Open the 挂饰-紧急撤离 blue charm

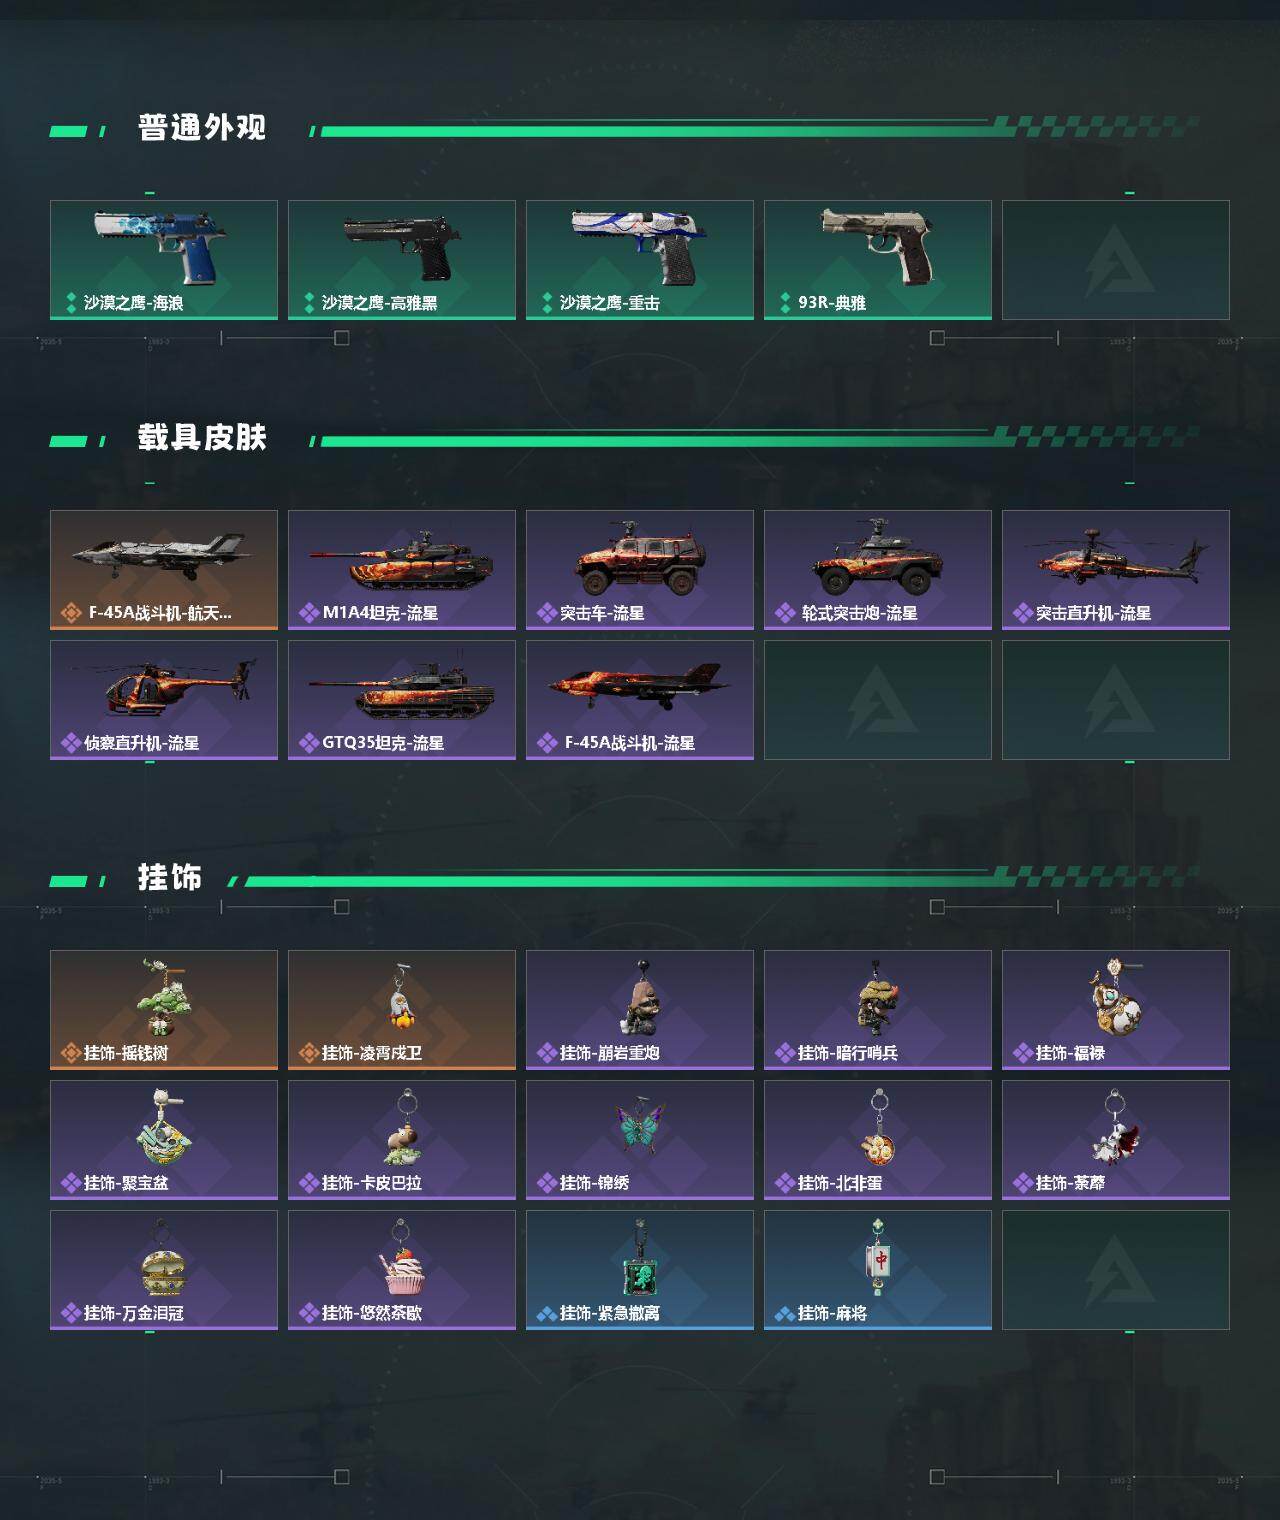click(640, 1270)
